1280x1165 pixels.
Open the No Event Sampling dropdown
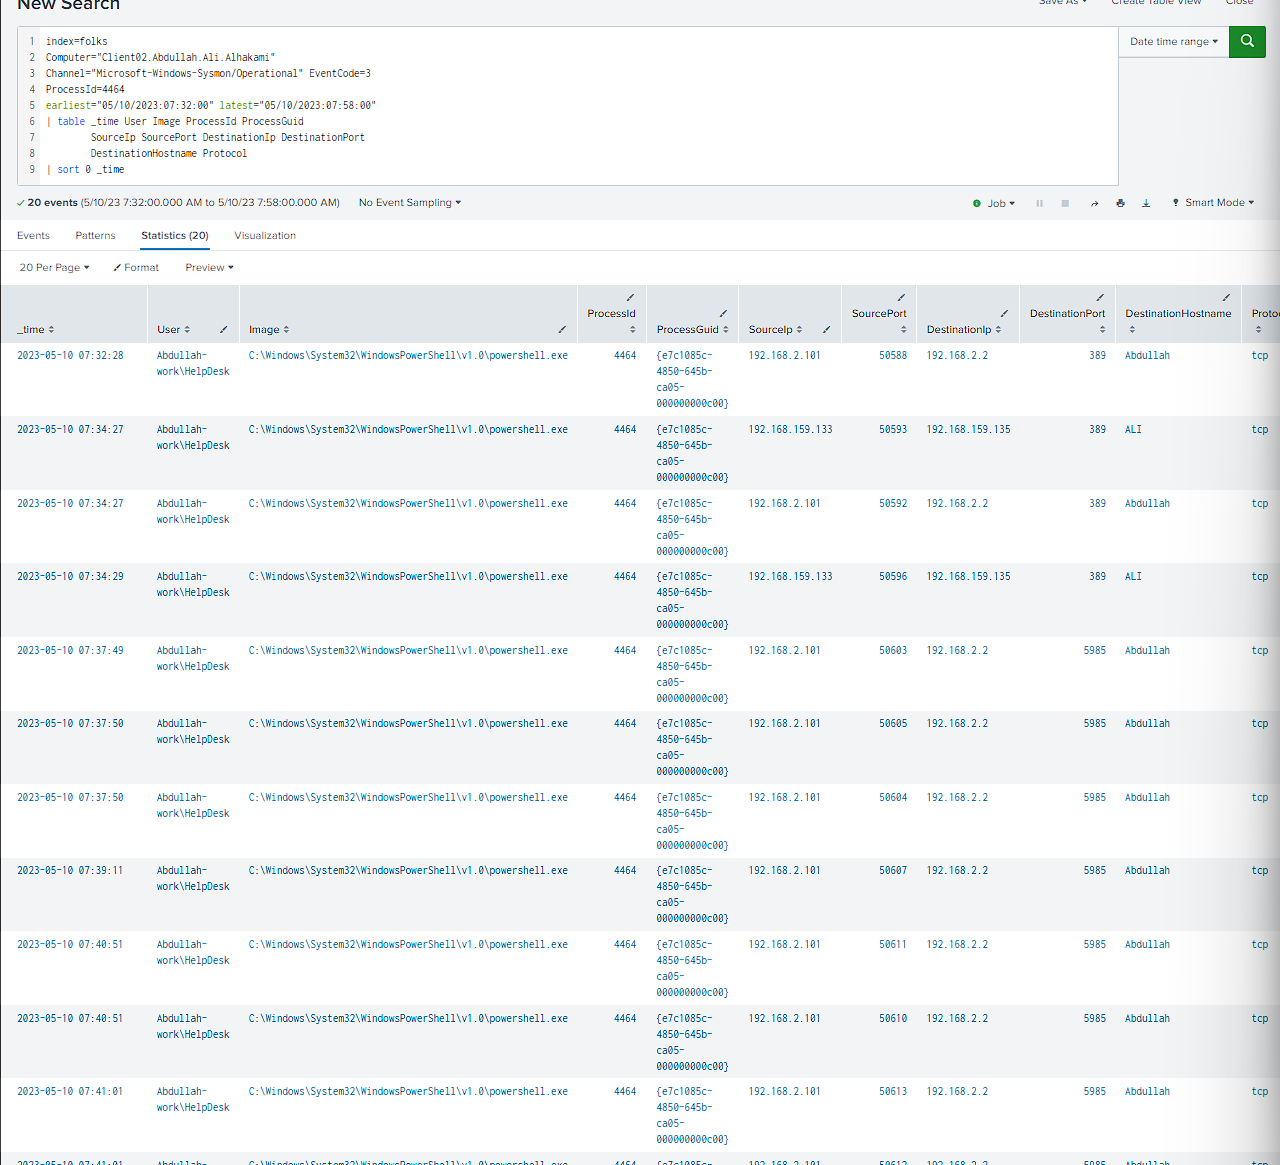coord(410,203)
